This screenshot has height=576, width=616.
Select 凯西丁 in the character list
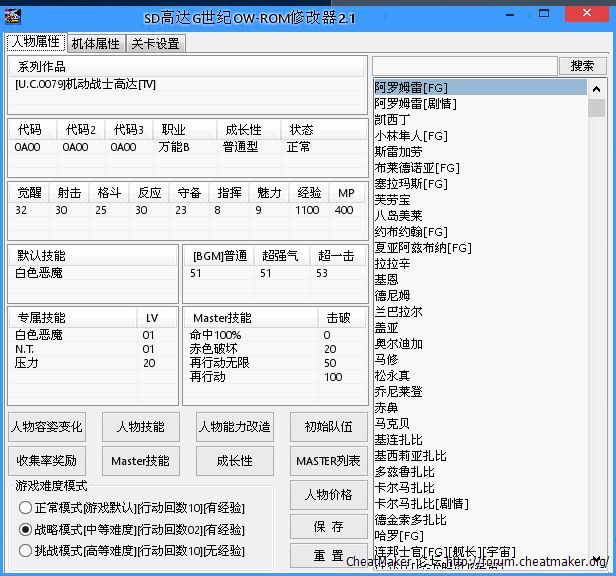393,119
